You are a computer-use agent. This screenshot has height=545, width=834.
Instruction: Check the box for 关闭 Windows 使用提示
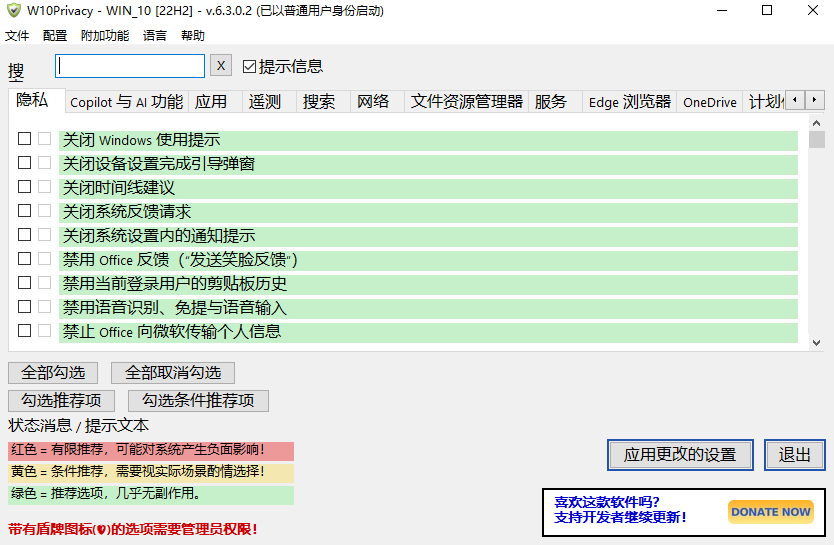click(24, 139)
